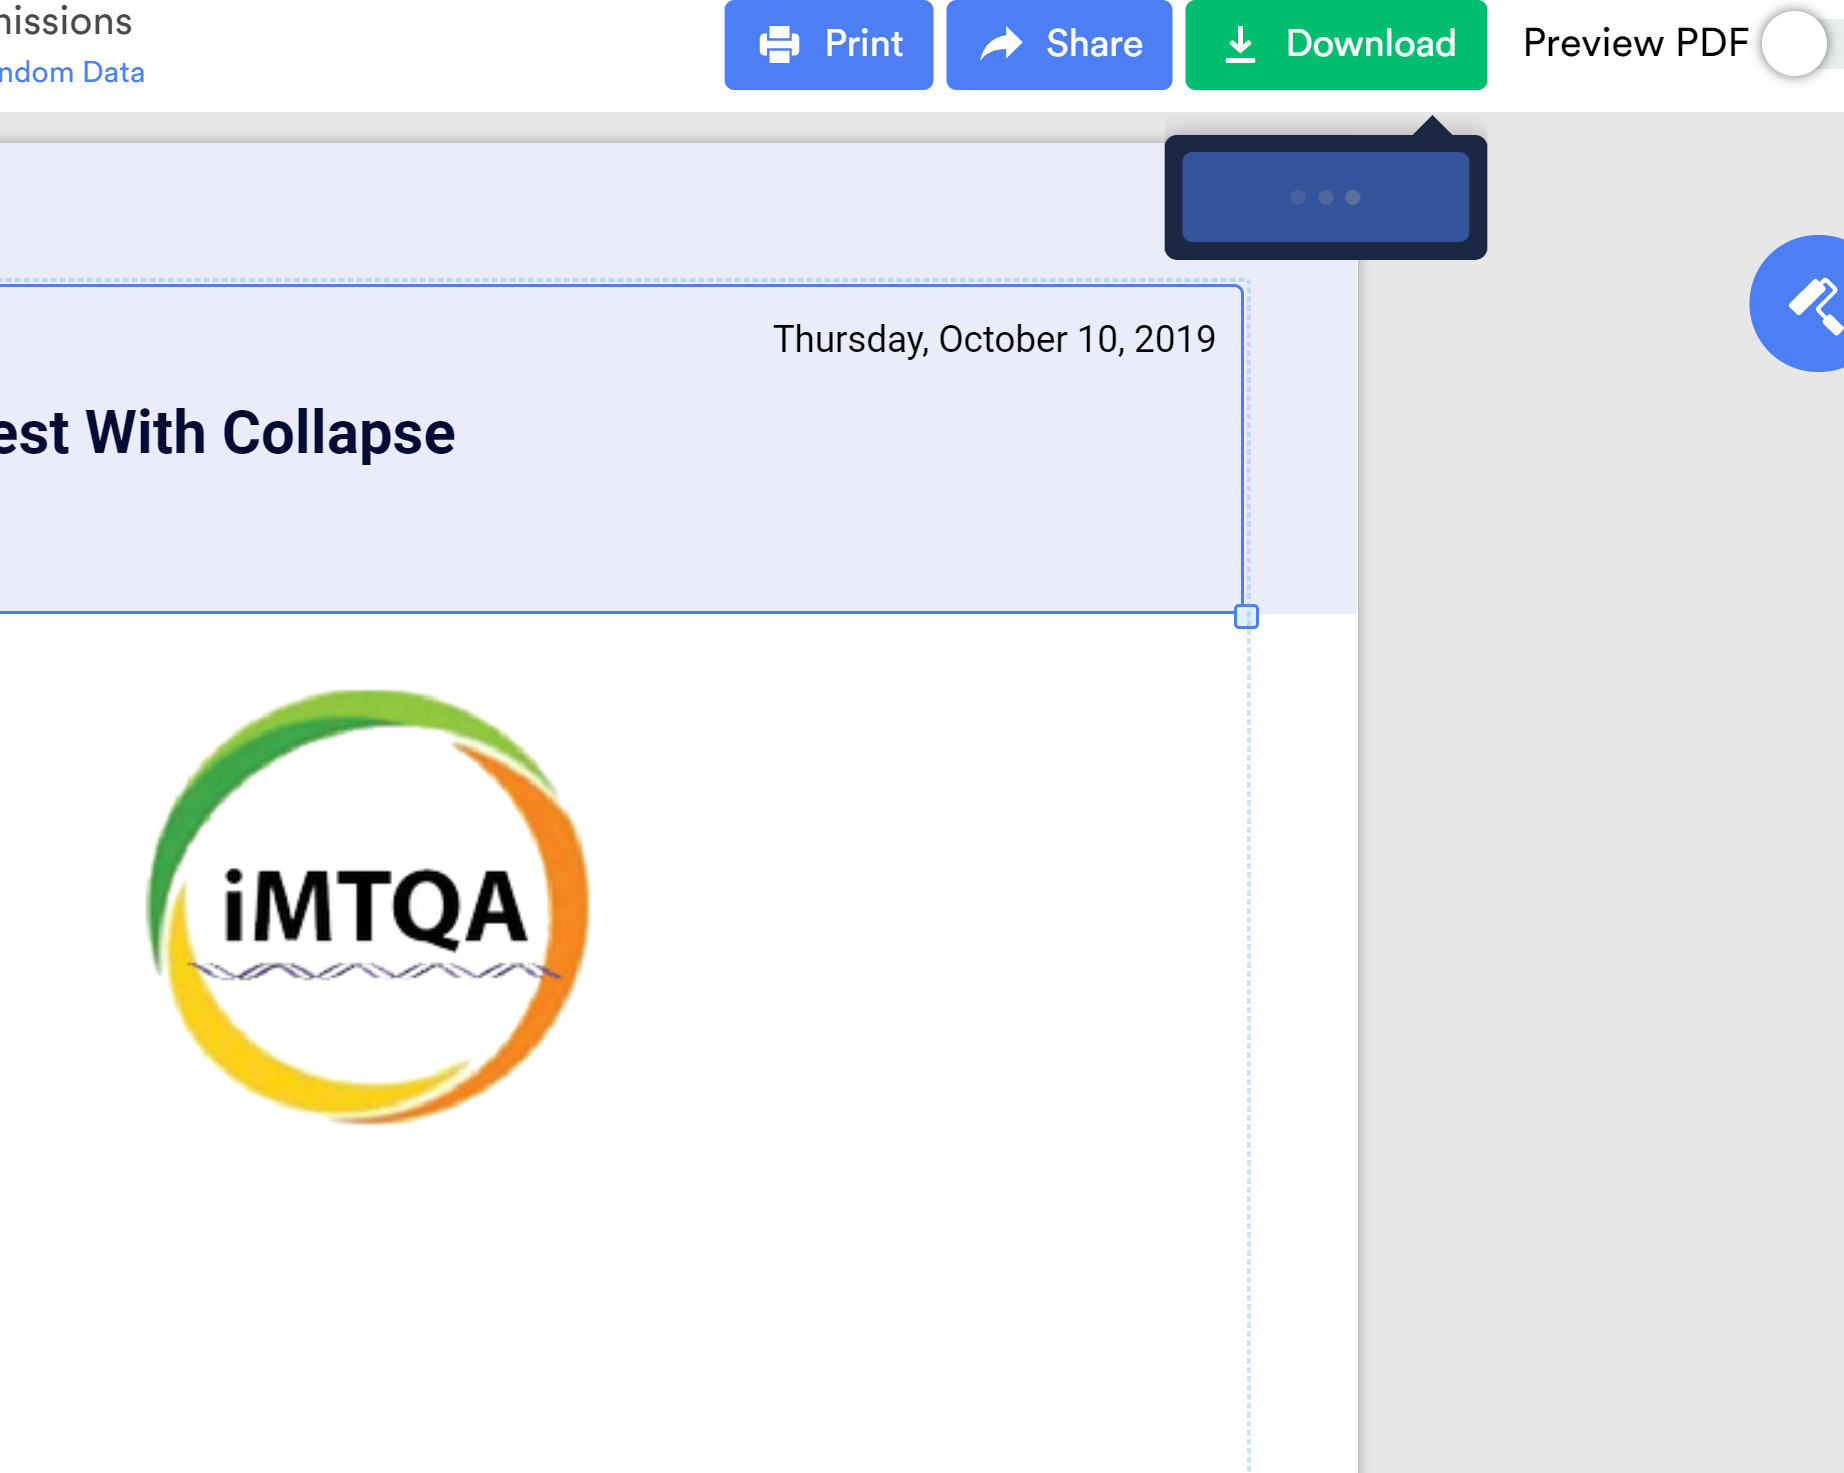Image resolution: width=1844 pixels, height=1473 pixels.
Task: Click the loading dots popup button
Action: (x=1325, y=197)
